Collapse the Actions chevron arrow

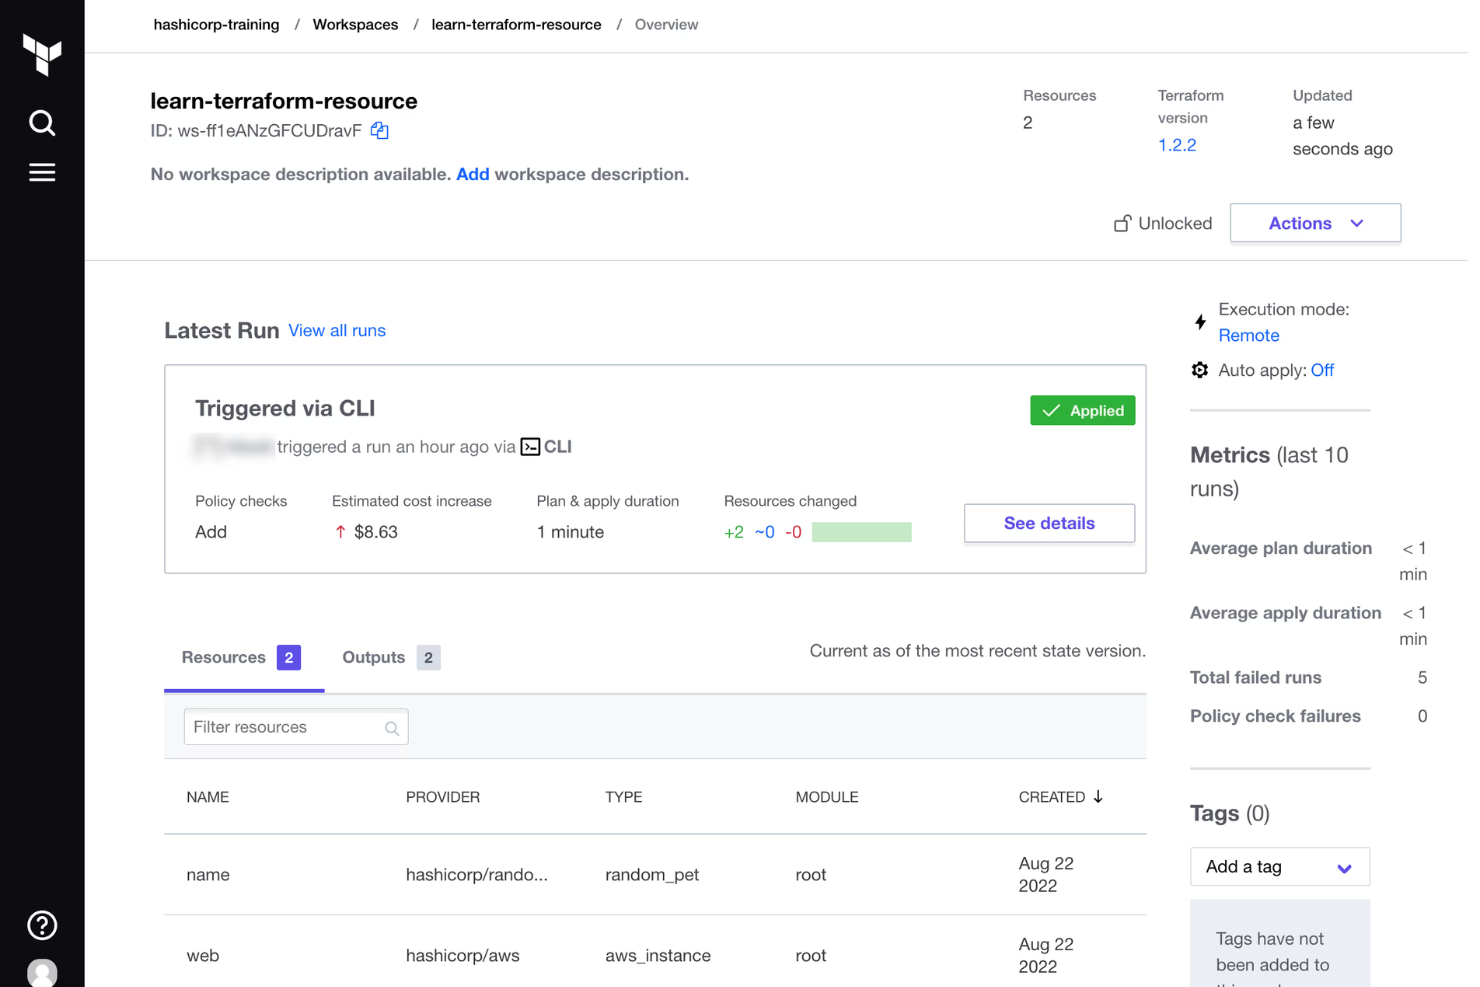1358,223
